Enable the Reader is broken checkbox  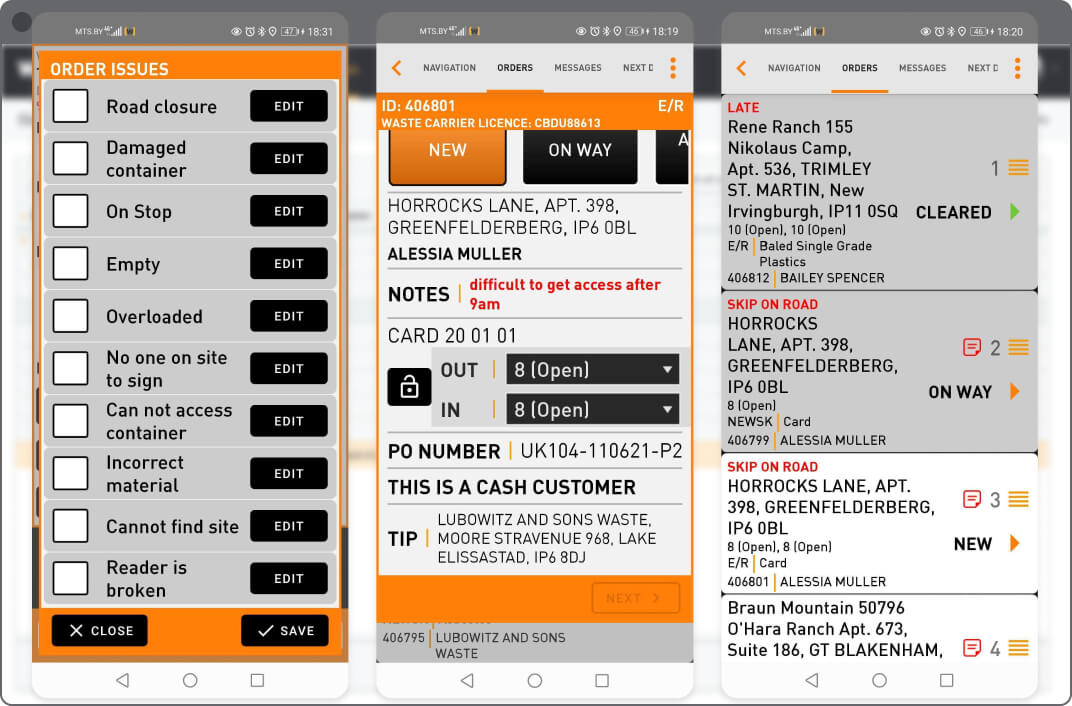71,578
